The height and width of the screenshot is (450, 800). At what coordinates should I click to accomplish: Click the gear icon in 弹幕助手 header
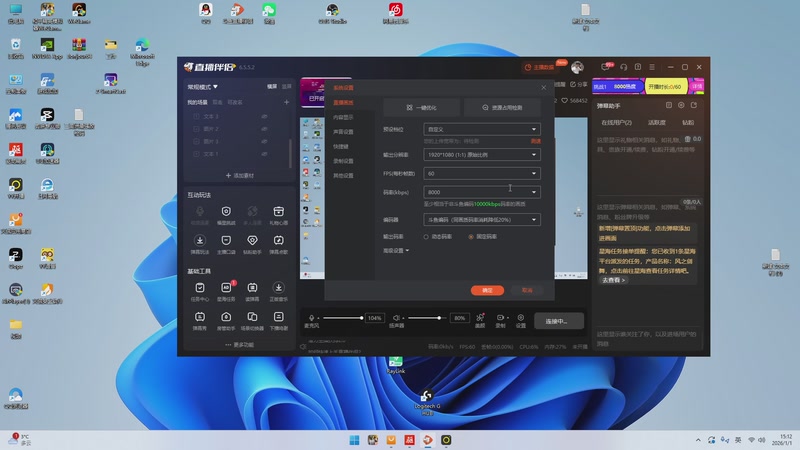(x=681, y=105)
